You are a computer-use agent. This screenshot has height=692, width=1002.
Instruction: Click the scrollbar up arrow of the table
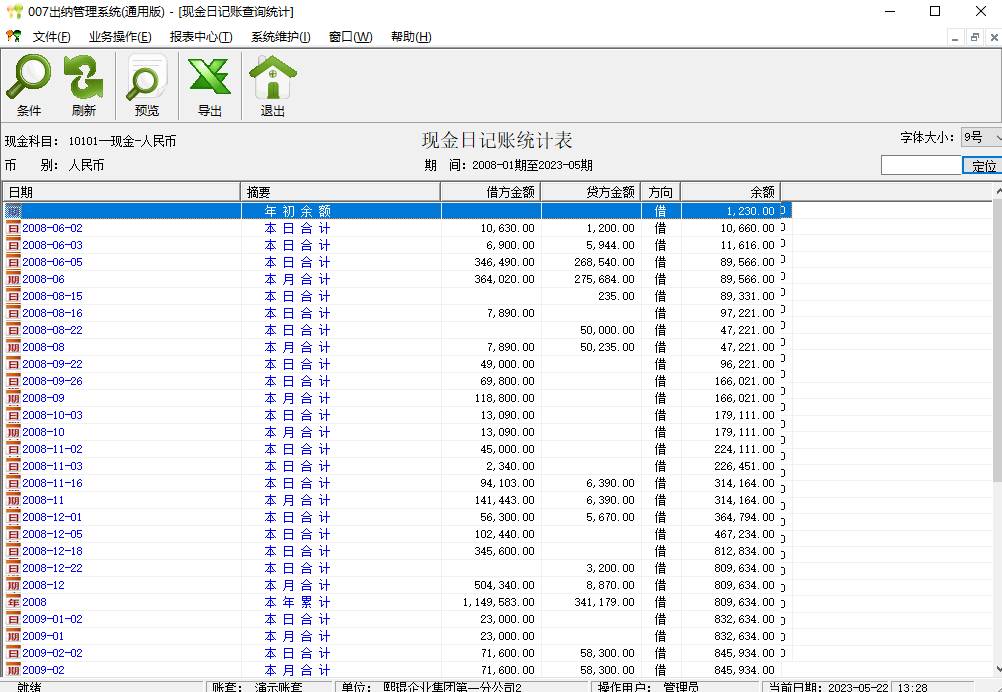[x=998, y=191]
